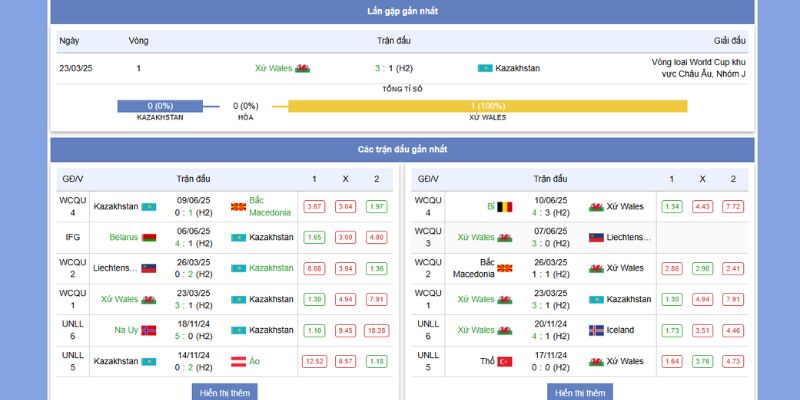Click the Iceland flag icon
Viewport: 800px width, 400px height.
click(596, 330)
